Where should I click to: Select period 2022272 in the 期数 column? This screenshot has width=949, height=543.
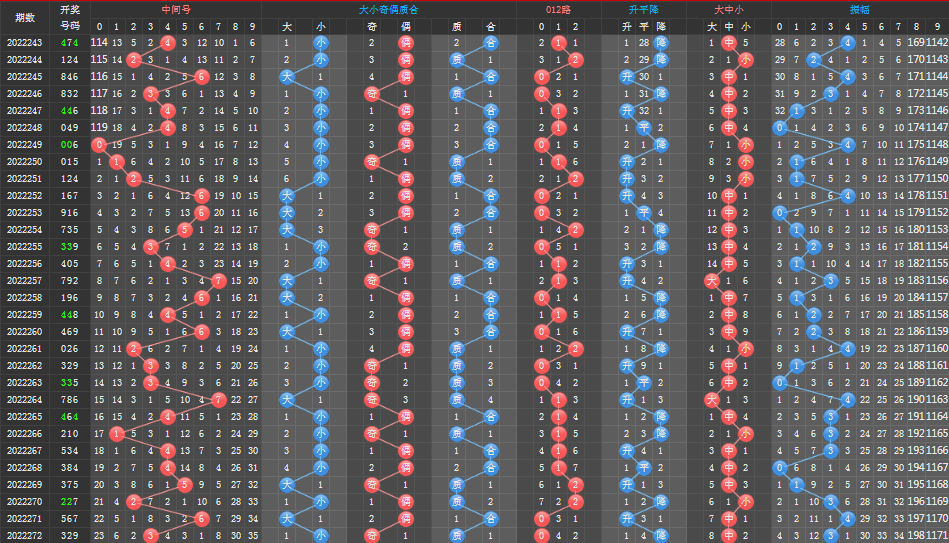[x=24, y=536]
